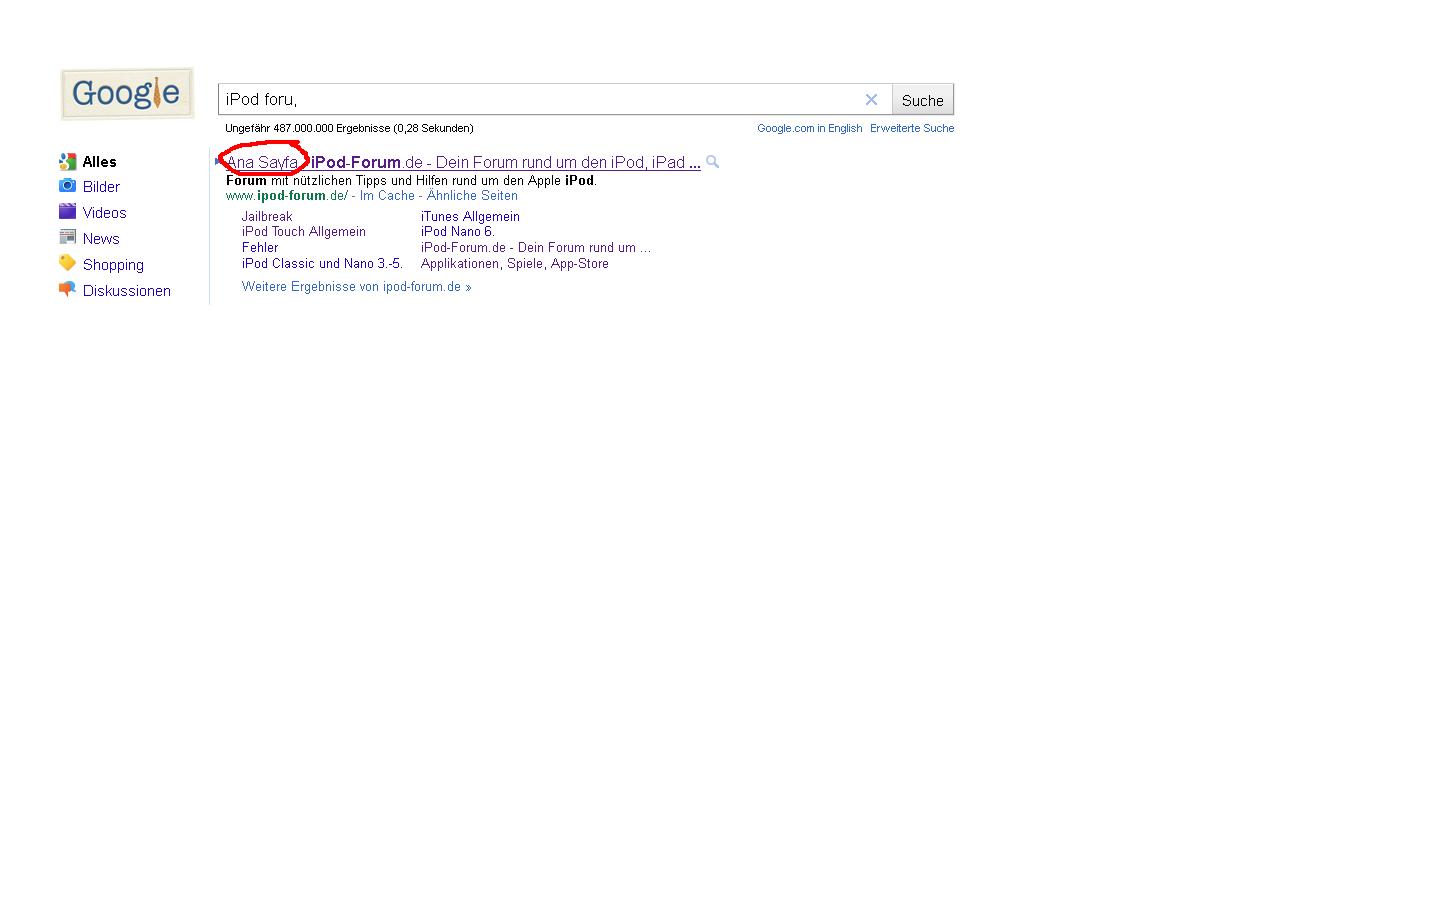
Task: Open the iPod Classic und Nano 3.-5. sitelink
Action: [x=322, y=263]
